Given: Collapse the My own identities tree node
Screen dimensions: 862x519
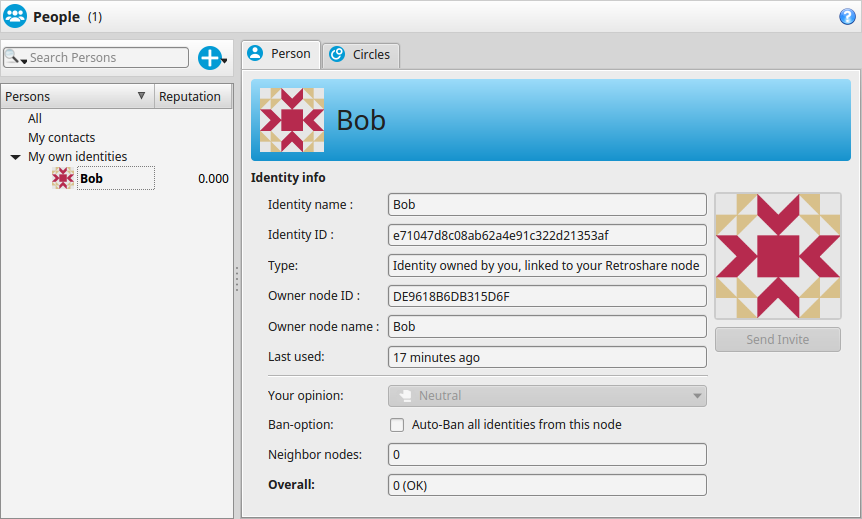Looking at the screenshot, I should click(x=16, y=157).
